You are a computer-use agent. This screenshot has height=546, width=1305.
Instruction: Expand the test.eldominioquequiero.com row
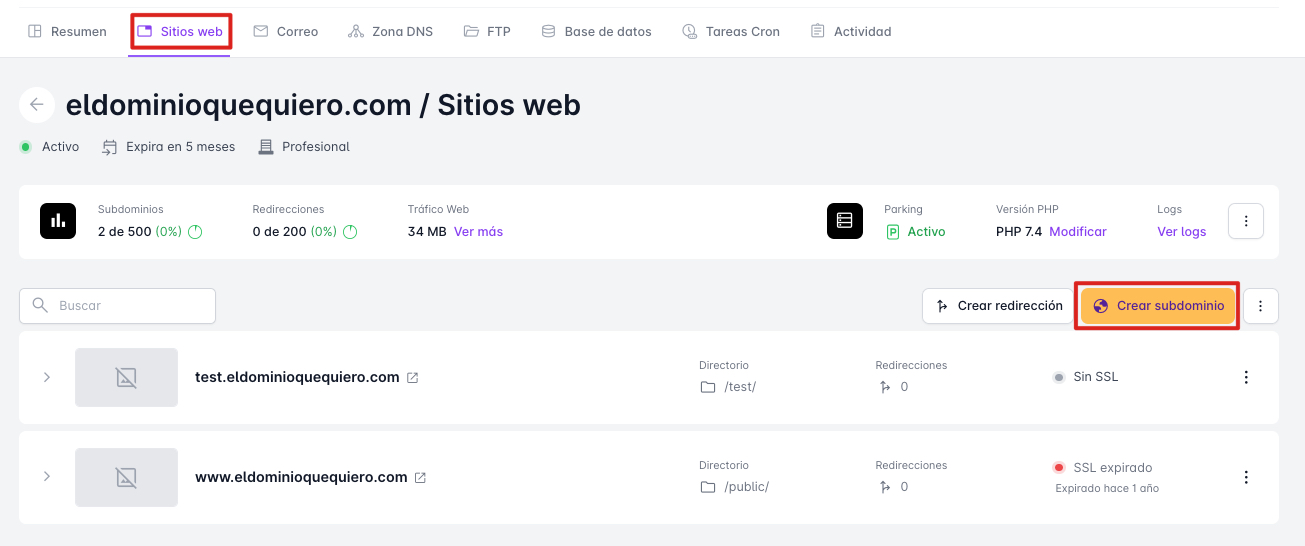pos(47,377)
